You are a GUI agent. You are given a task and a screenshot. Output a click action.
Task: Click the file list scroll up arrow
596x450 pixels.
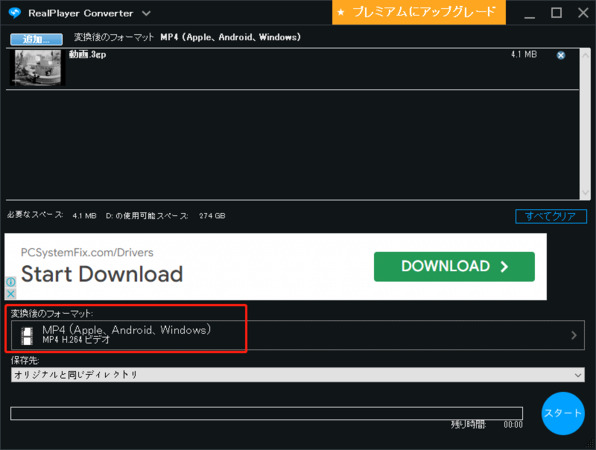(585, 55)
